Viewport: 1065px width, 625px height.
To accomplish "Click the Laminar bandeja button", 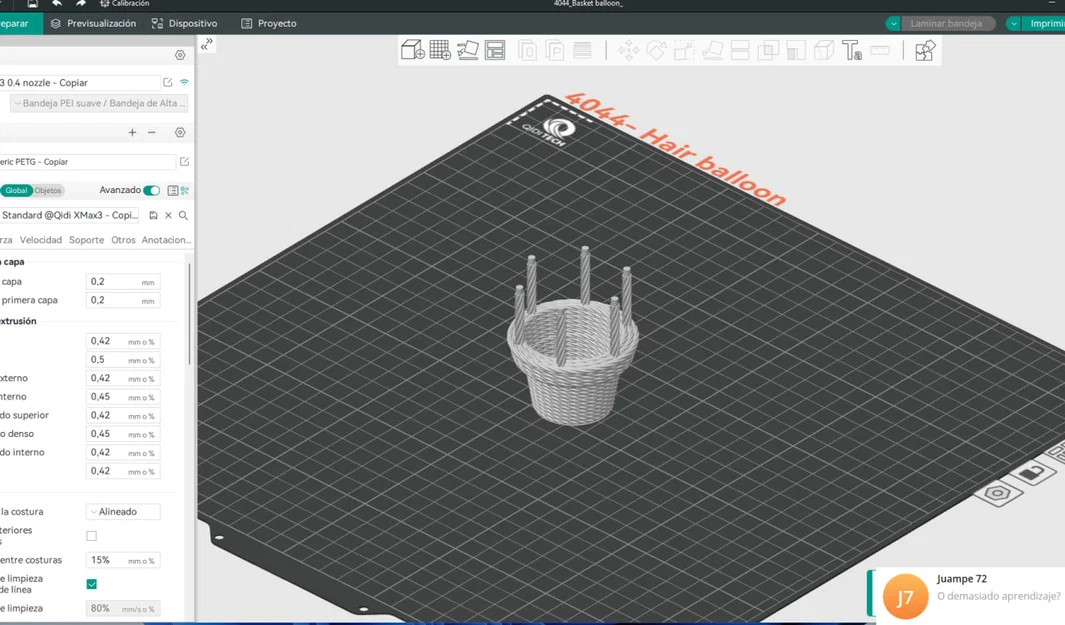I will click(947, 24).
